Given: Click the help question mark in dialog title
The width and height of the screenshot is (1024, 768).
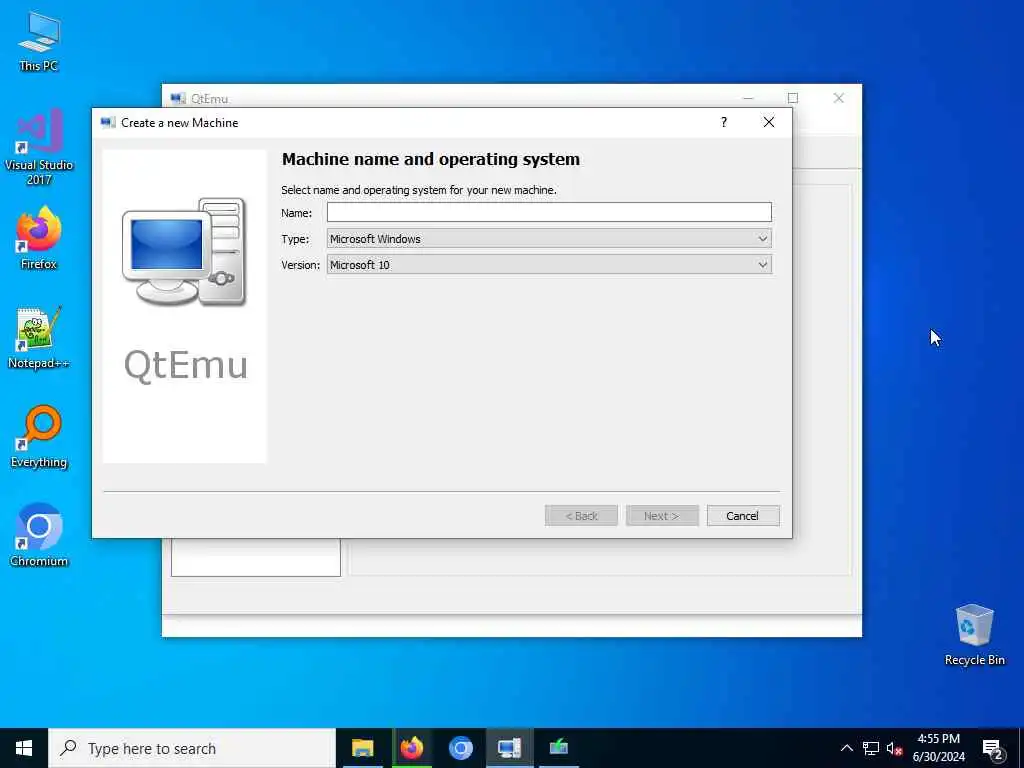Looking at the screenshot, I should click(724, 122).
